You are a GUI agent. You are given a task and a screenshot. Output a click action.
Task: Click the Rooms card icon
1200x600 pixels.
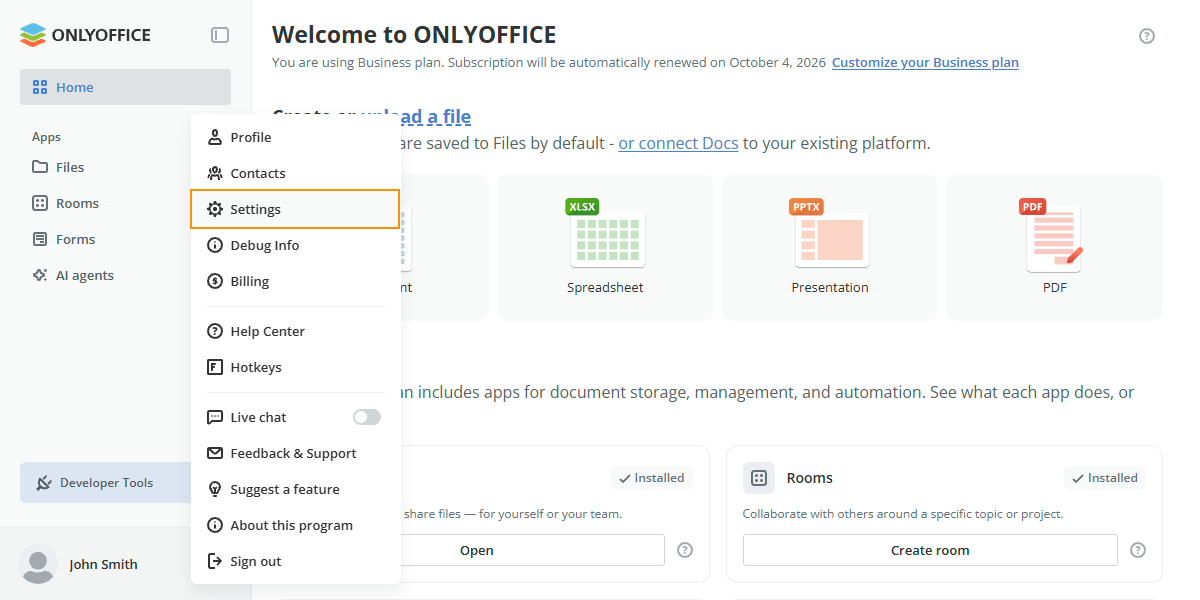[759, 478]
